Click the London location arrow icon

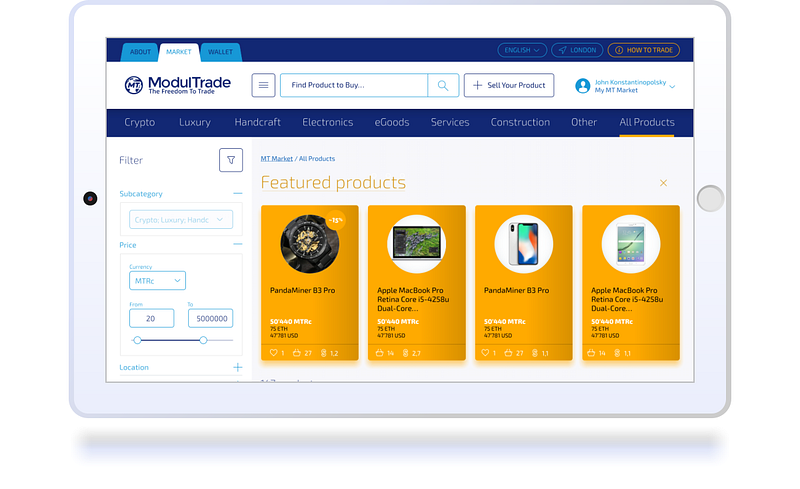click(563, 50)
